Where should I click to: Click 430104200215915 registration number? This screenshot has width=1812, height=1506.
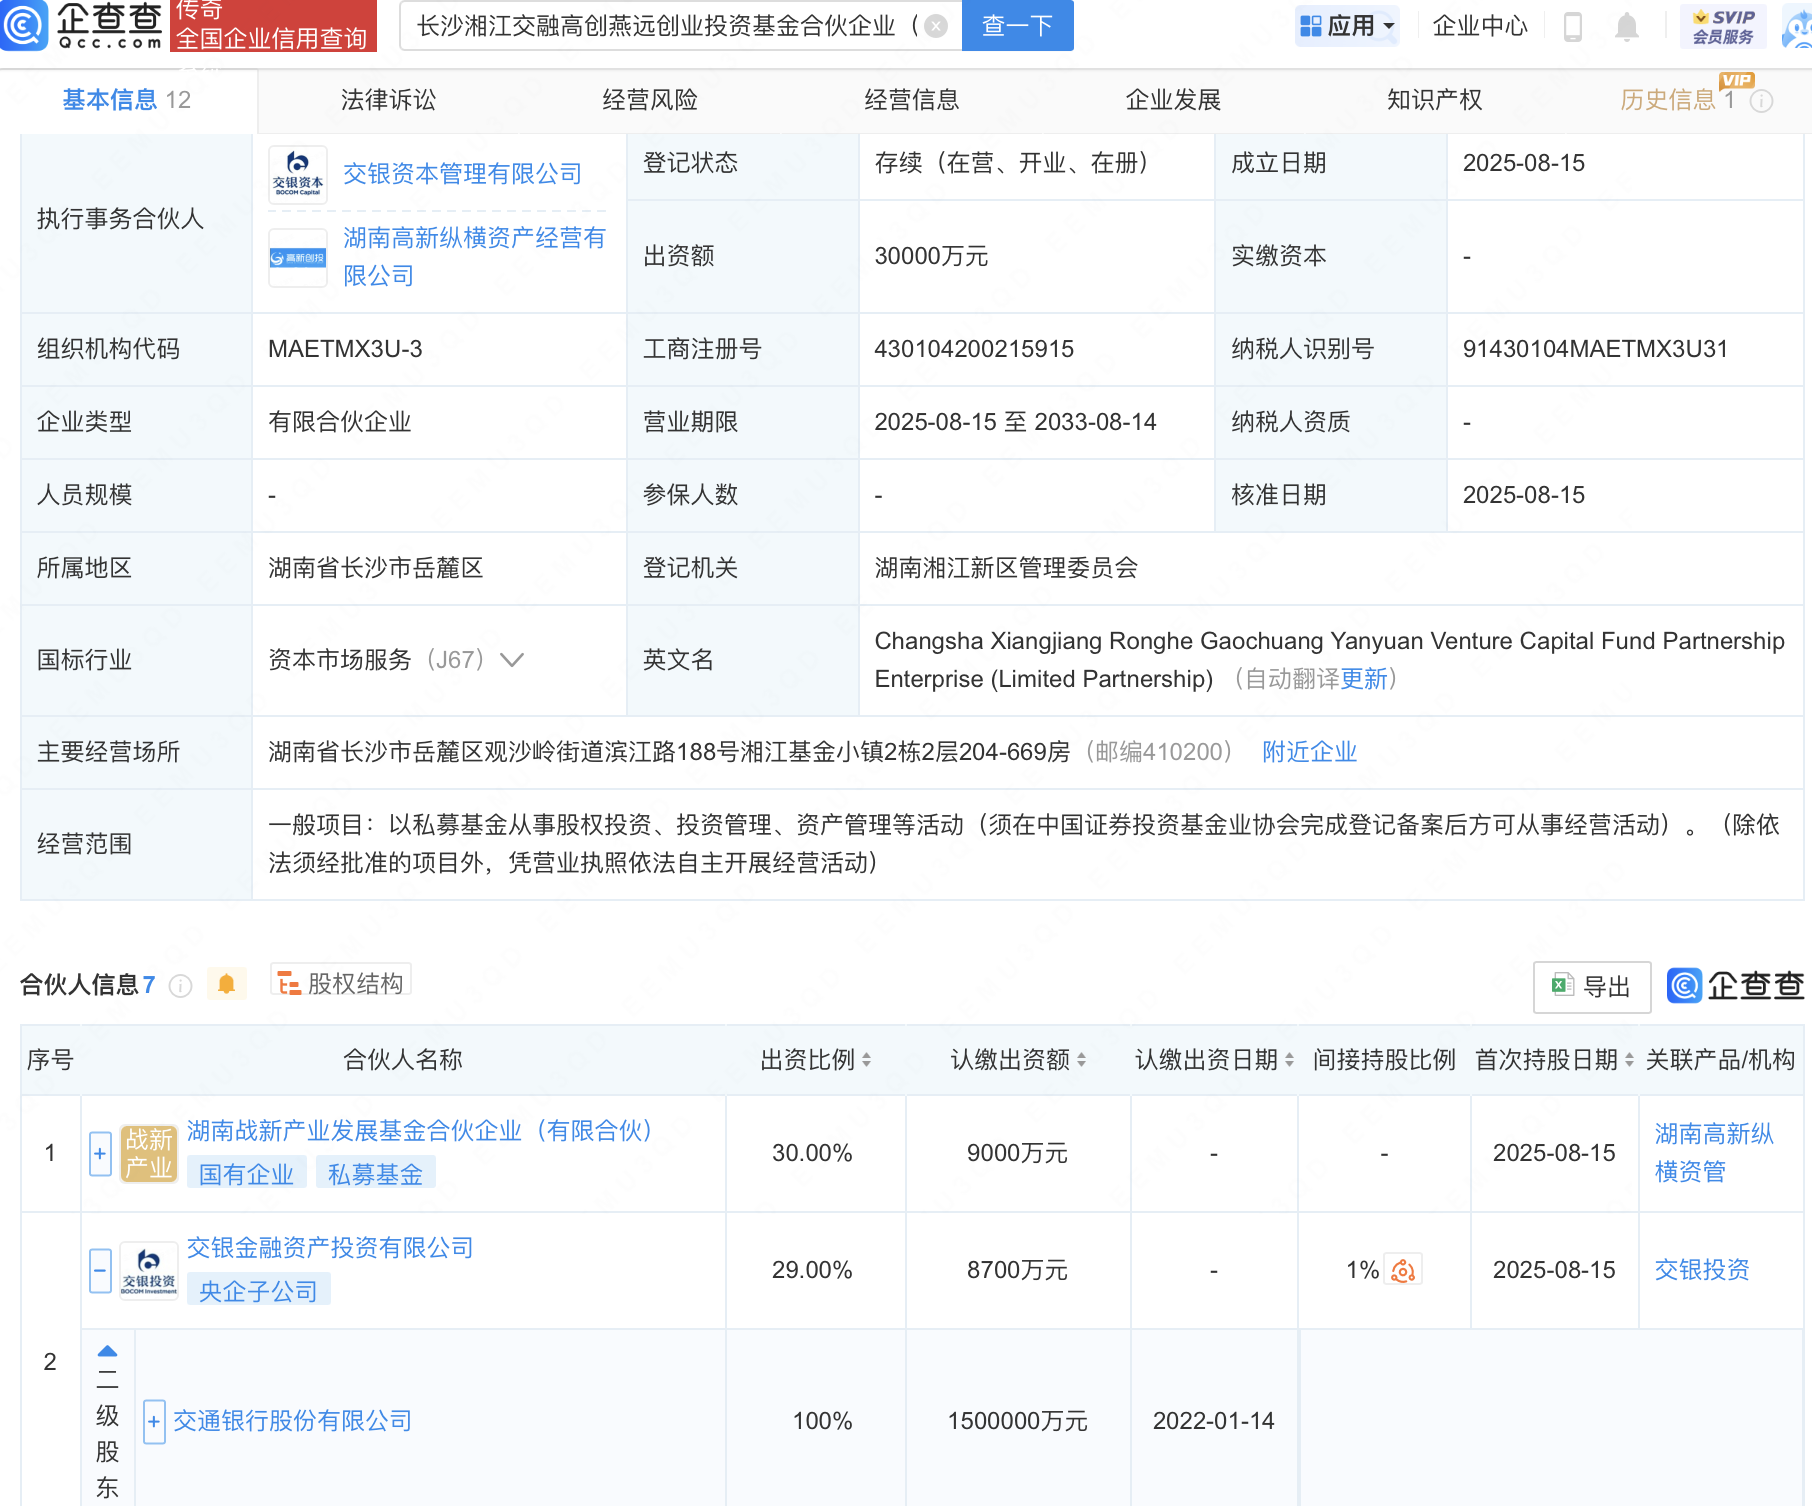click(974, 349)
